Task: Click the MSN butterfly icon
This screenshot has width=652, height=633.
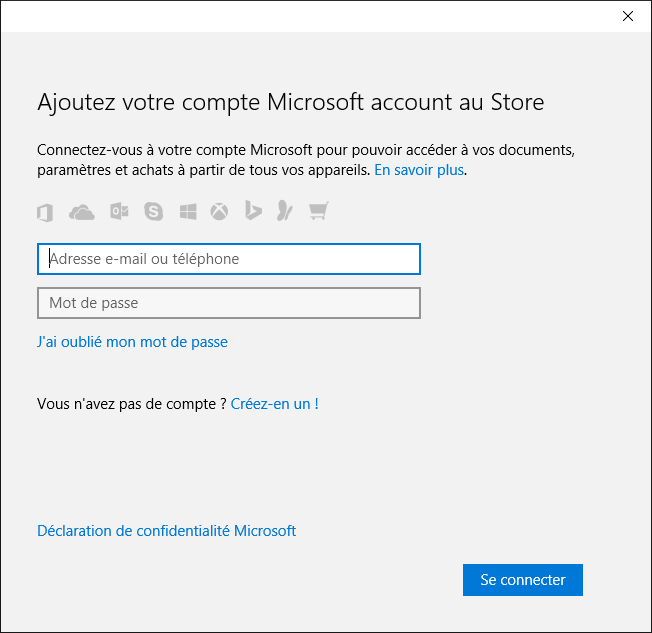Action: [x=285, y=210]
